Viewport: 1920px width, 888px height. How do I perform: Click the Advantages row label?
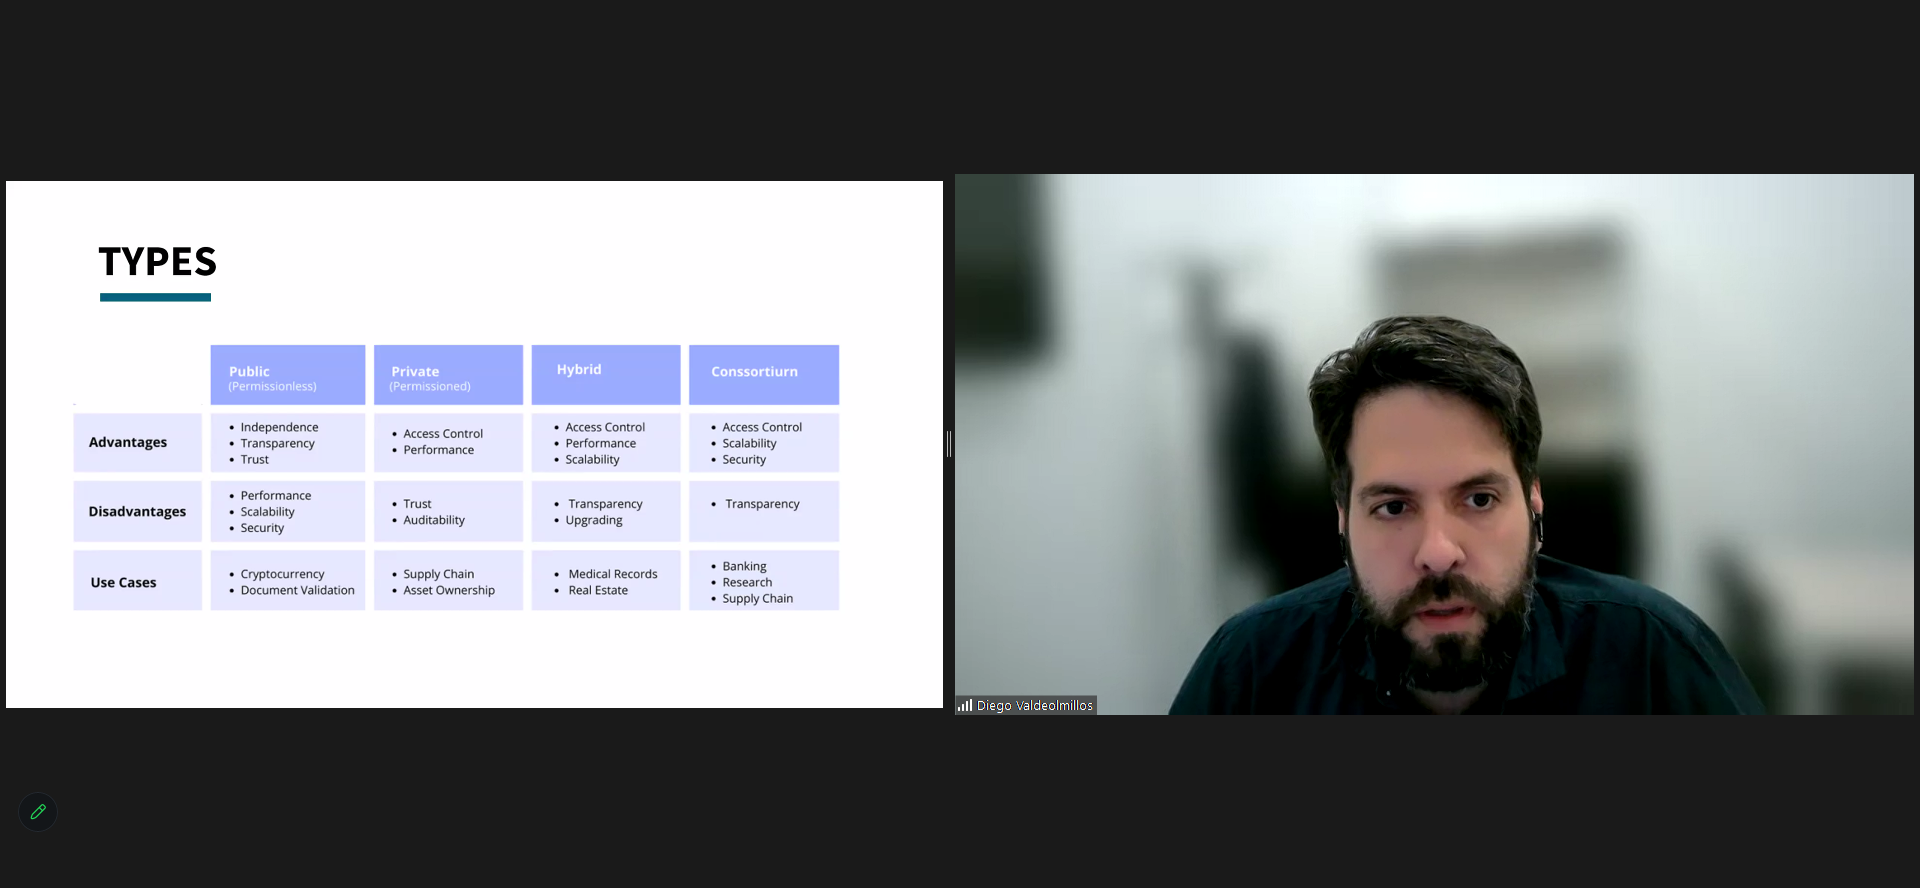pyautogui.click(x=128, y=442)
